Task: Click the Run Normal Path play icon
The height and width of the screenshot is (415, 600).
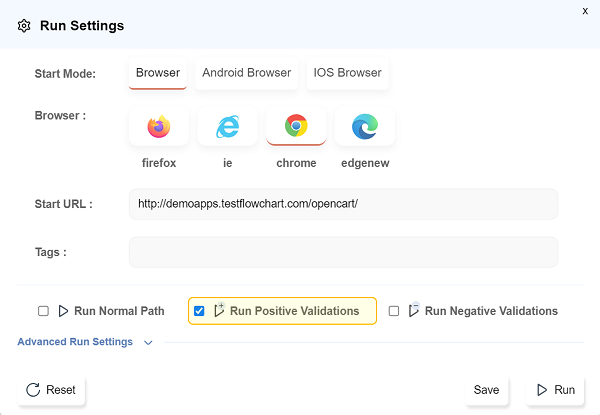Action: click(64, 311)
